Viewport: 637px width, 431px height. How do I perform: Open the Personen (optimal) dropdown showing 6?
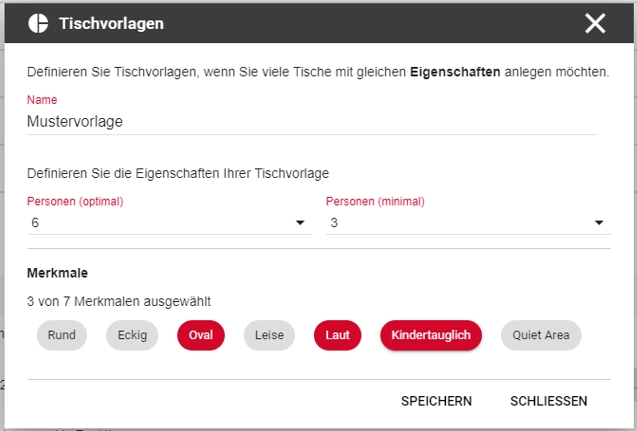[169, 223]
